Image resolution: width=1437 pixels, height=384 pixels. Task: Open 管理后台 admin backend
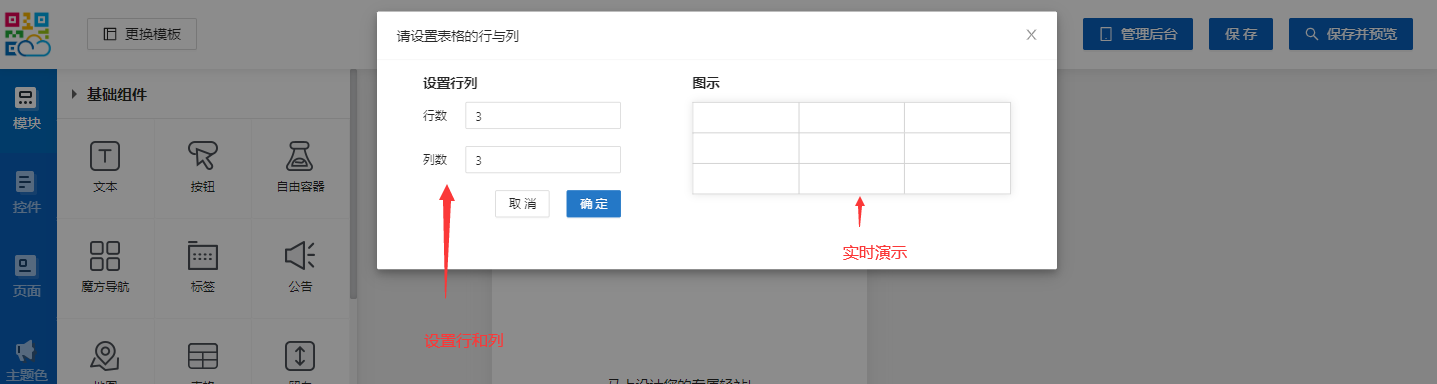1138,34
